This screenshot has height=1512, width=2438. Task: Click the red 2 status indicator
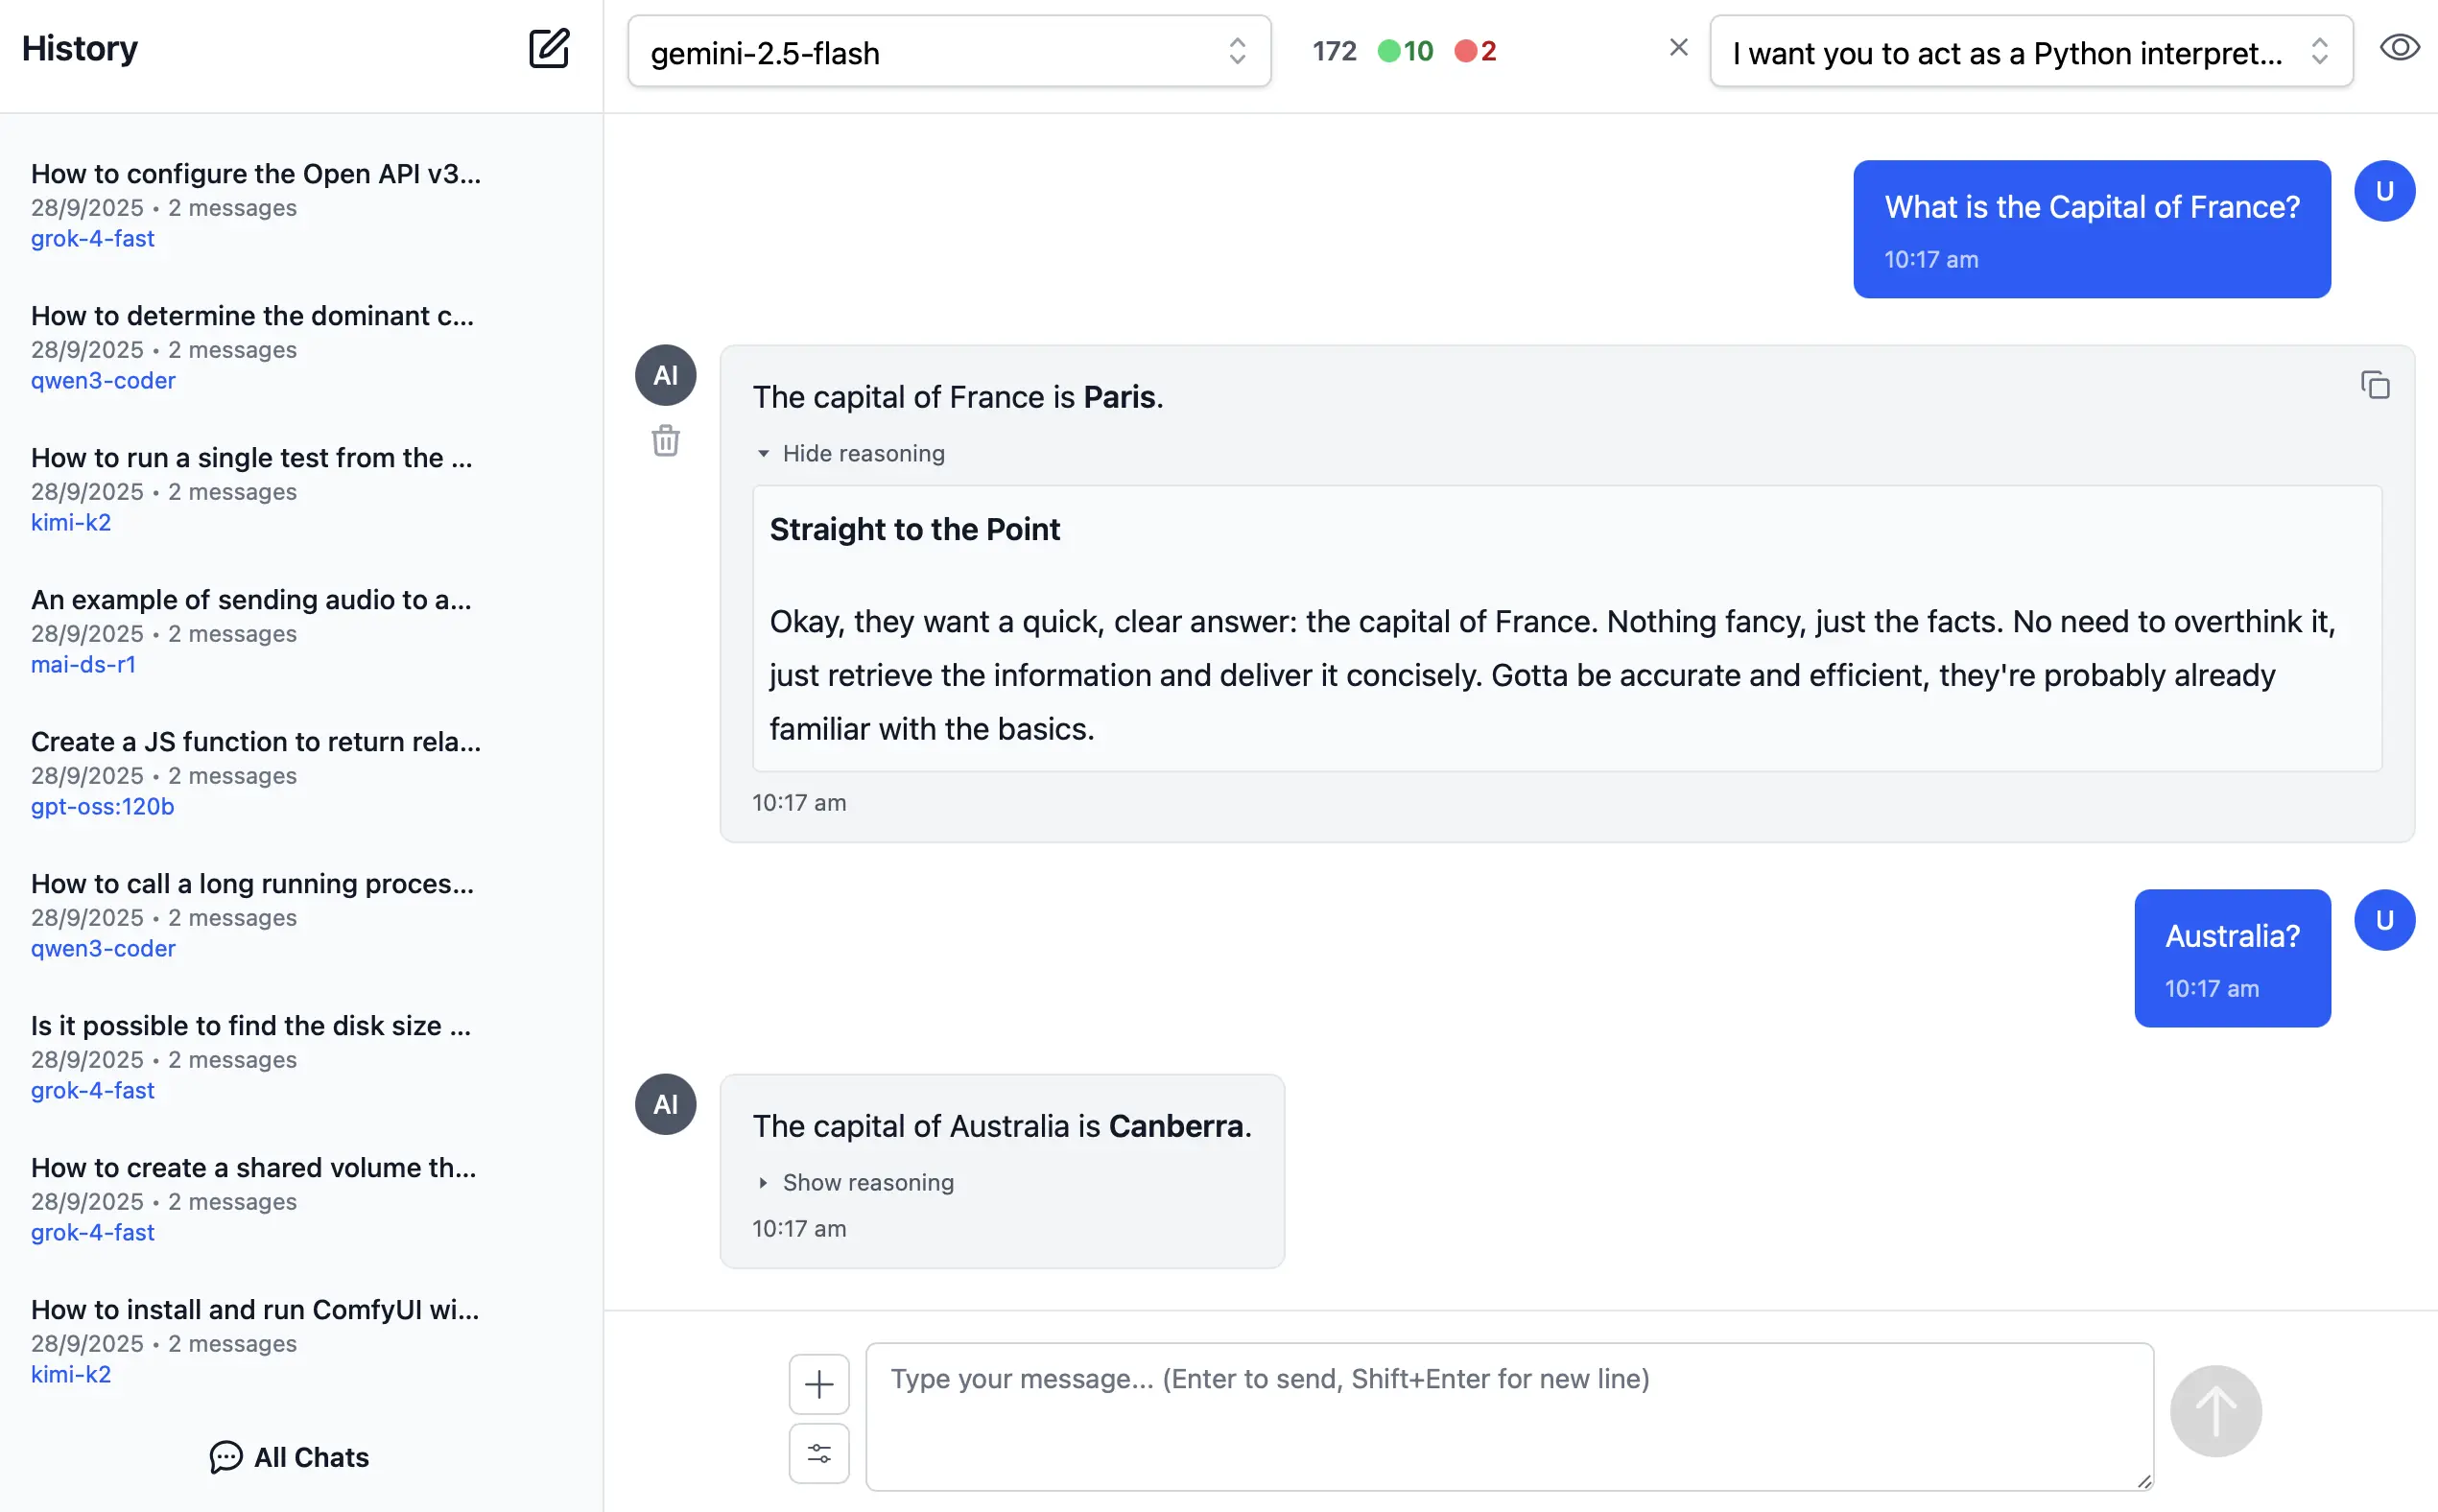pyautogui.click(x=1476, y=51)
